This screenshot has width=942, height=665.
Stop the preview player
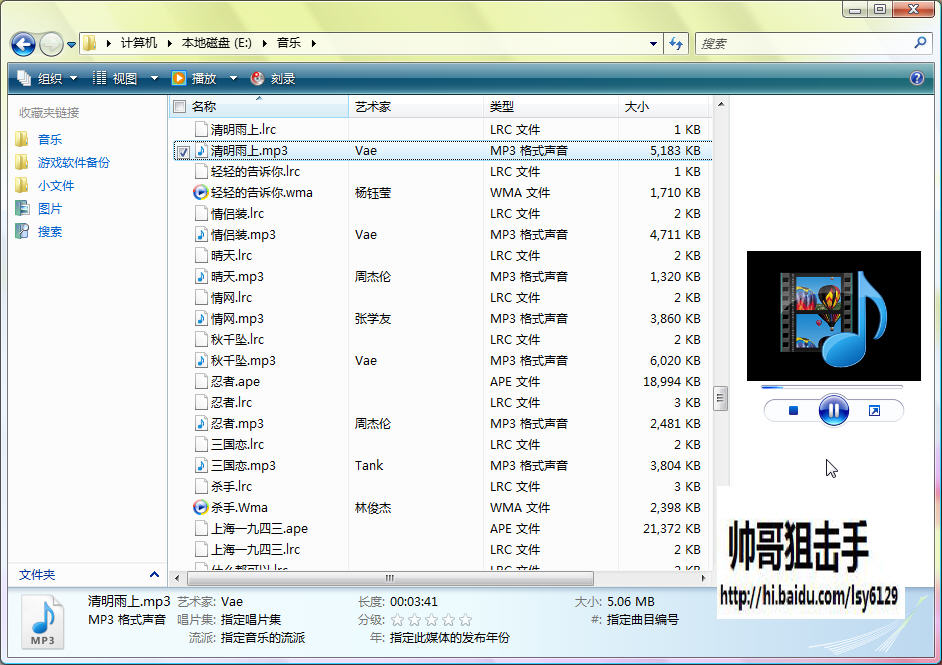(793, 411)
